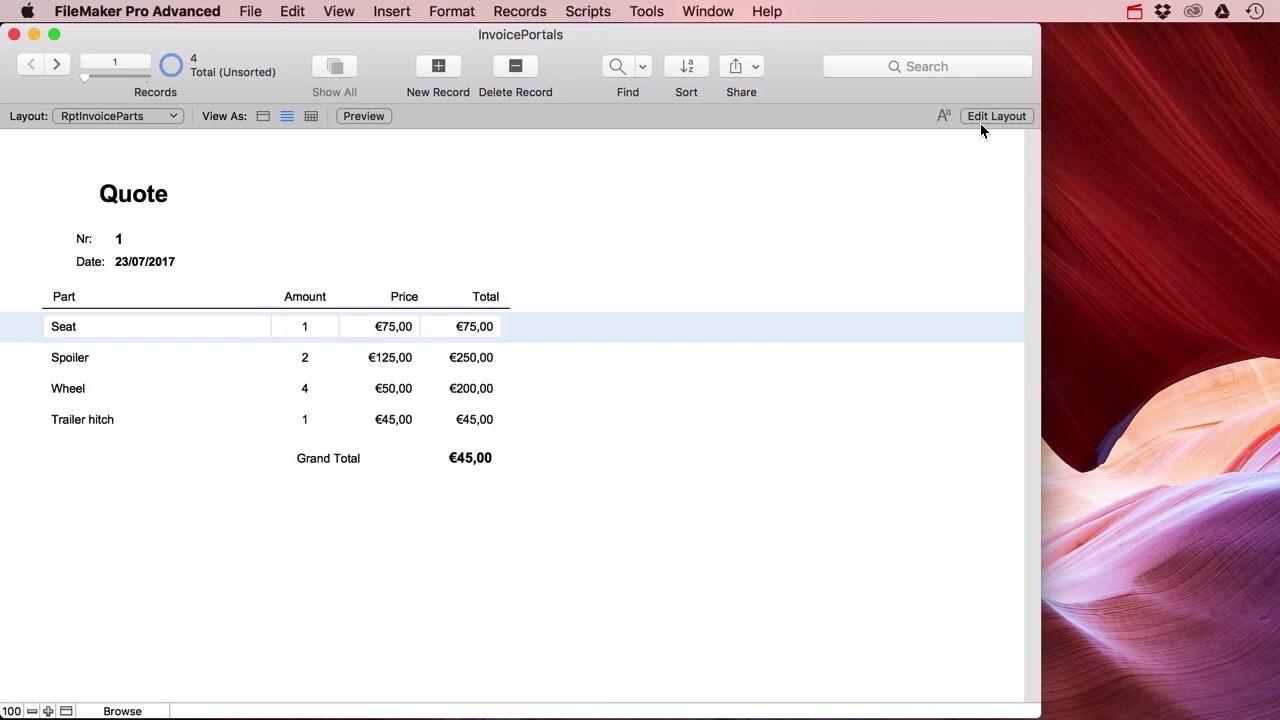This screenshot has height=720, width=1280.
Task: Click Google Drive menu bar icon
Action: tap(1222, 11)
